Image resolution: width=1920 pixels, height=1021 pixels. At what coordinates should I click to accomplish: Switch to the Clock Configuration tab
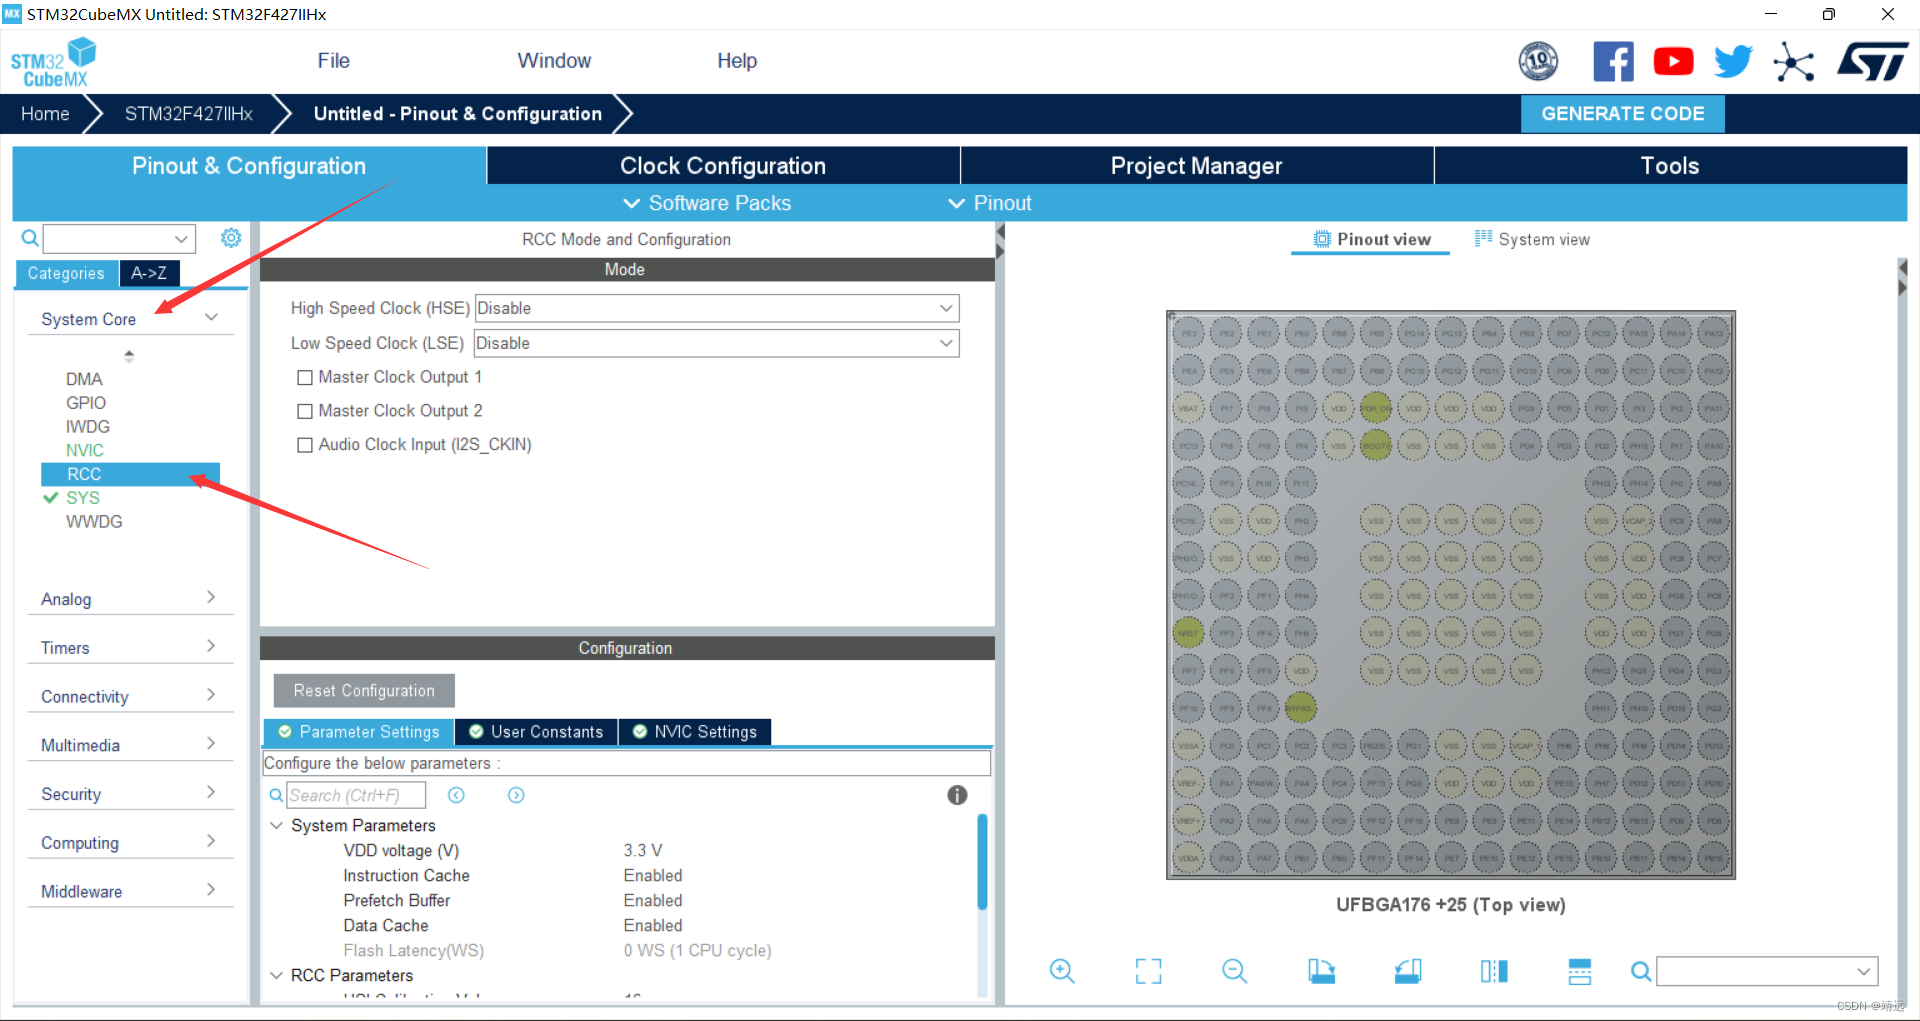[x=723, y=166]
